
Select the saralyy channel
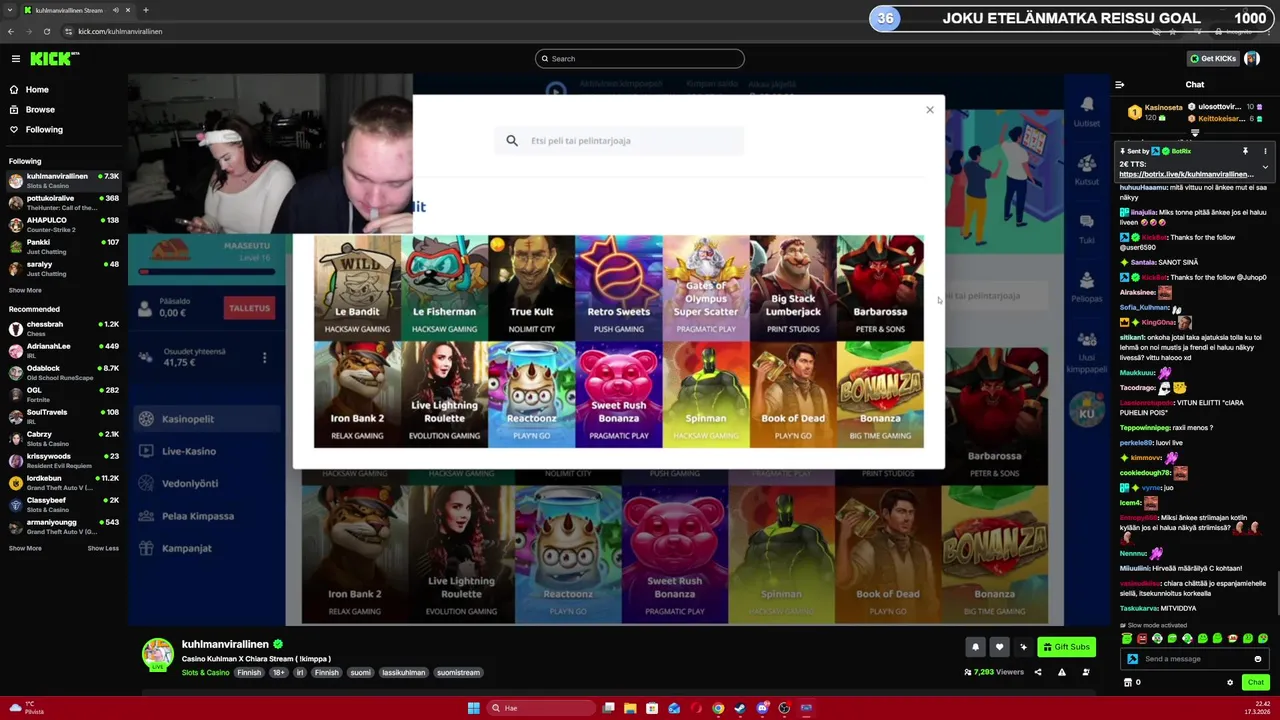[63, 269]
